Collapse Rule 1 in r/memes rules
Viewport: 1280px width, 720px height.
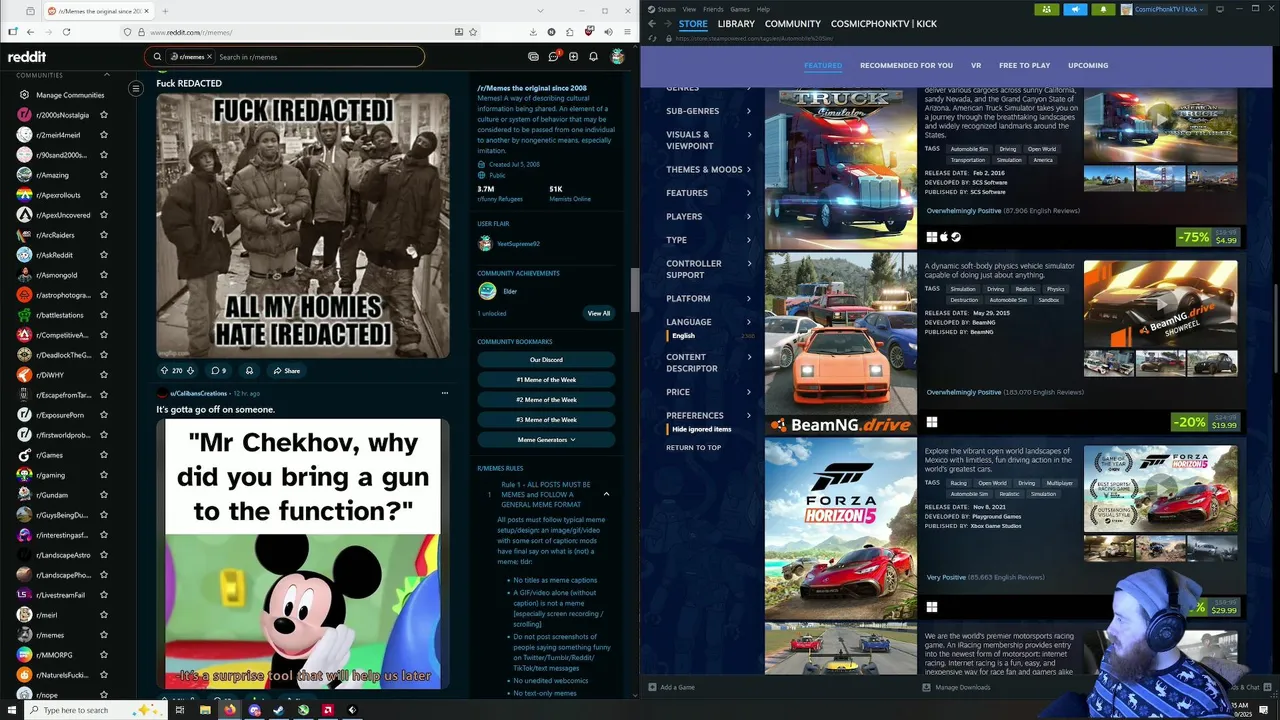[x=606, y=494]
